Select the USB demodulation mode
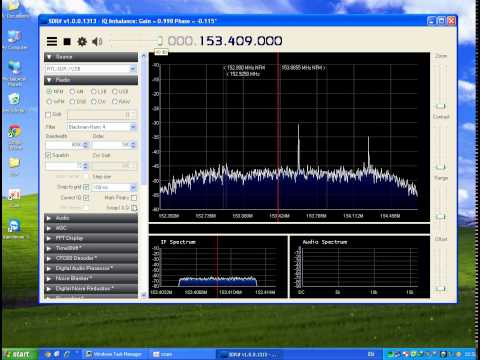480x360 pixels. click(x=115, y=91)
